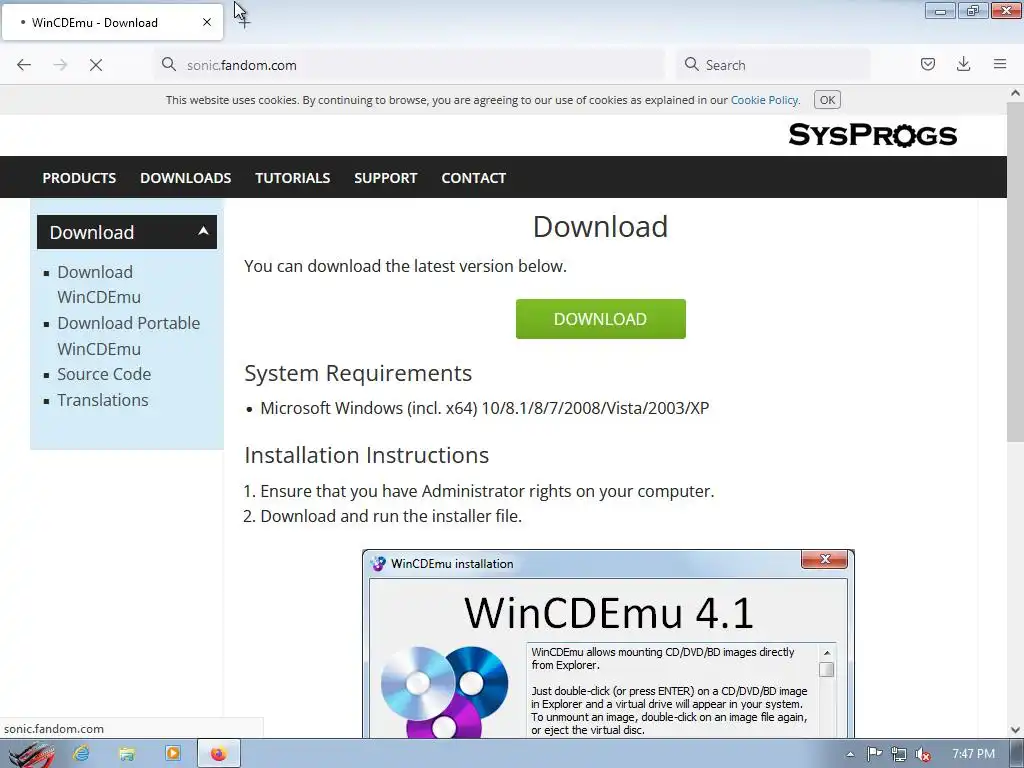Click the WinCDEmu installation screenshot image

(x=608, y=644)
